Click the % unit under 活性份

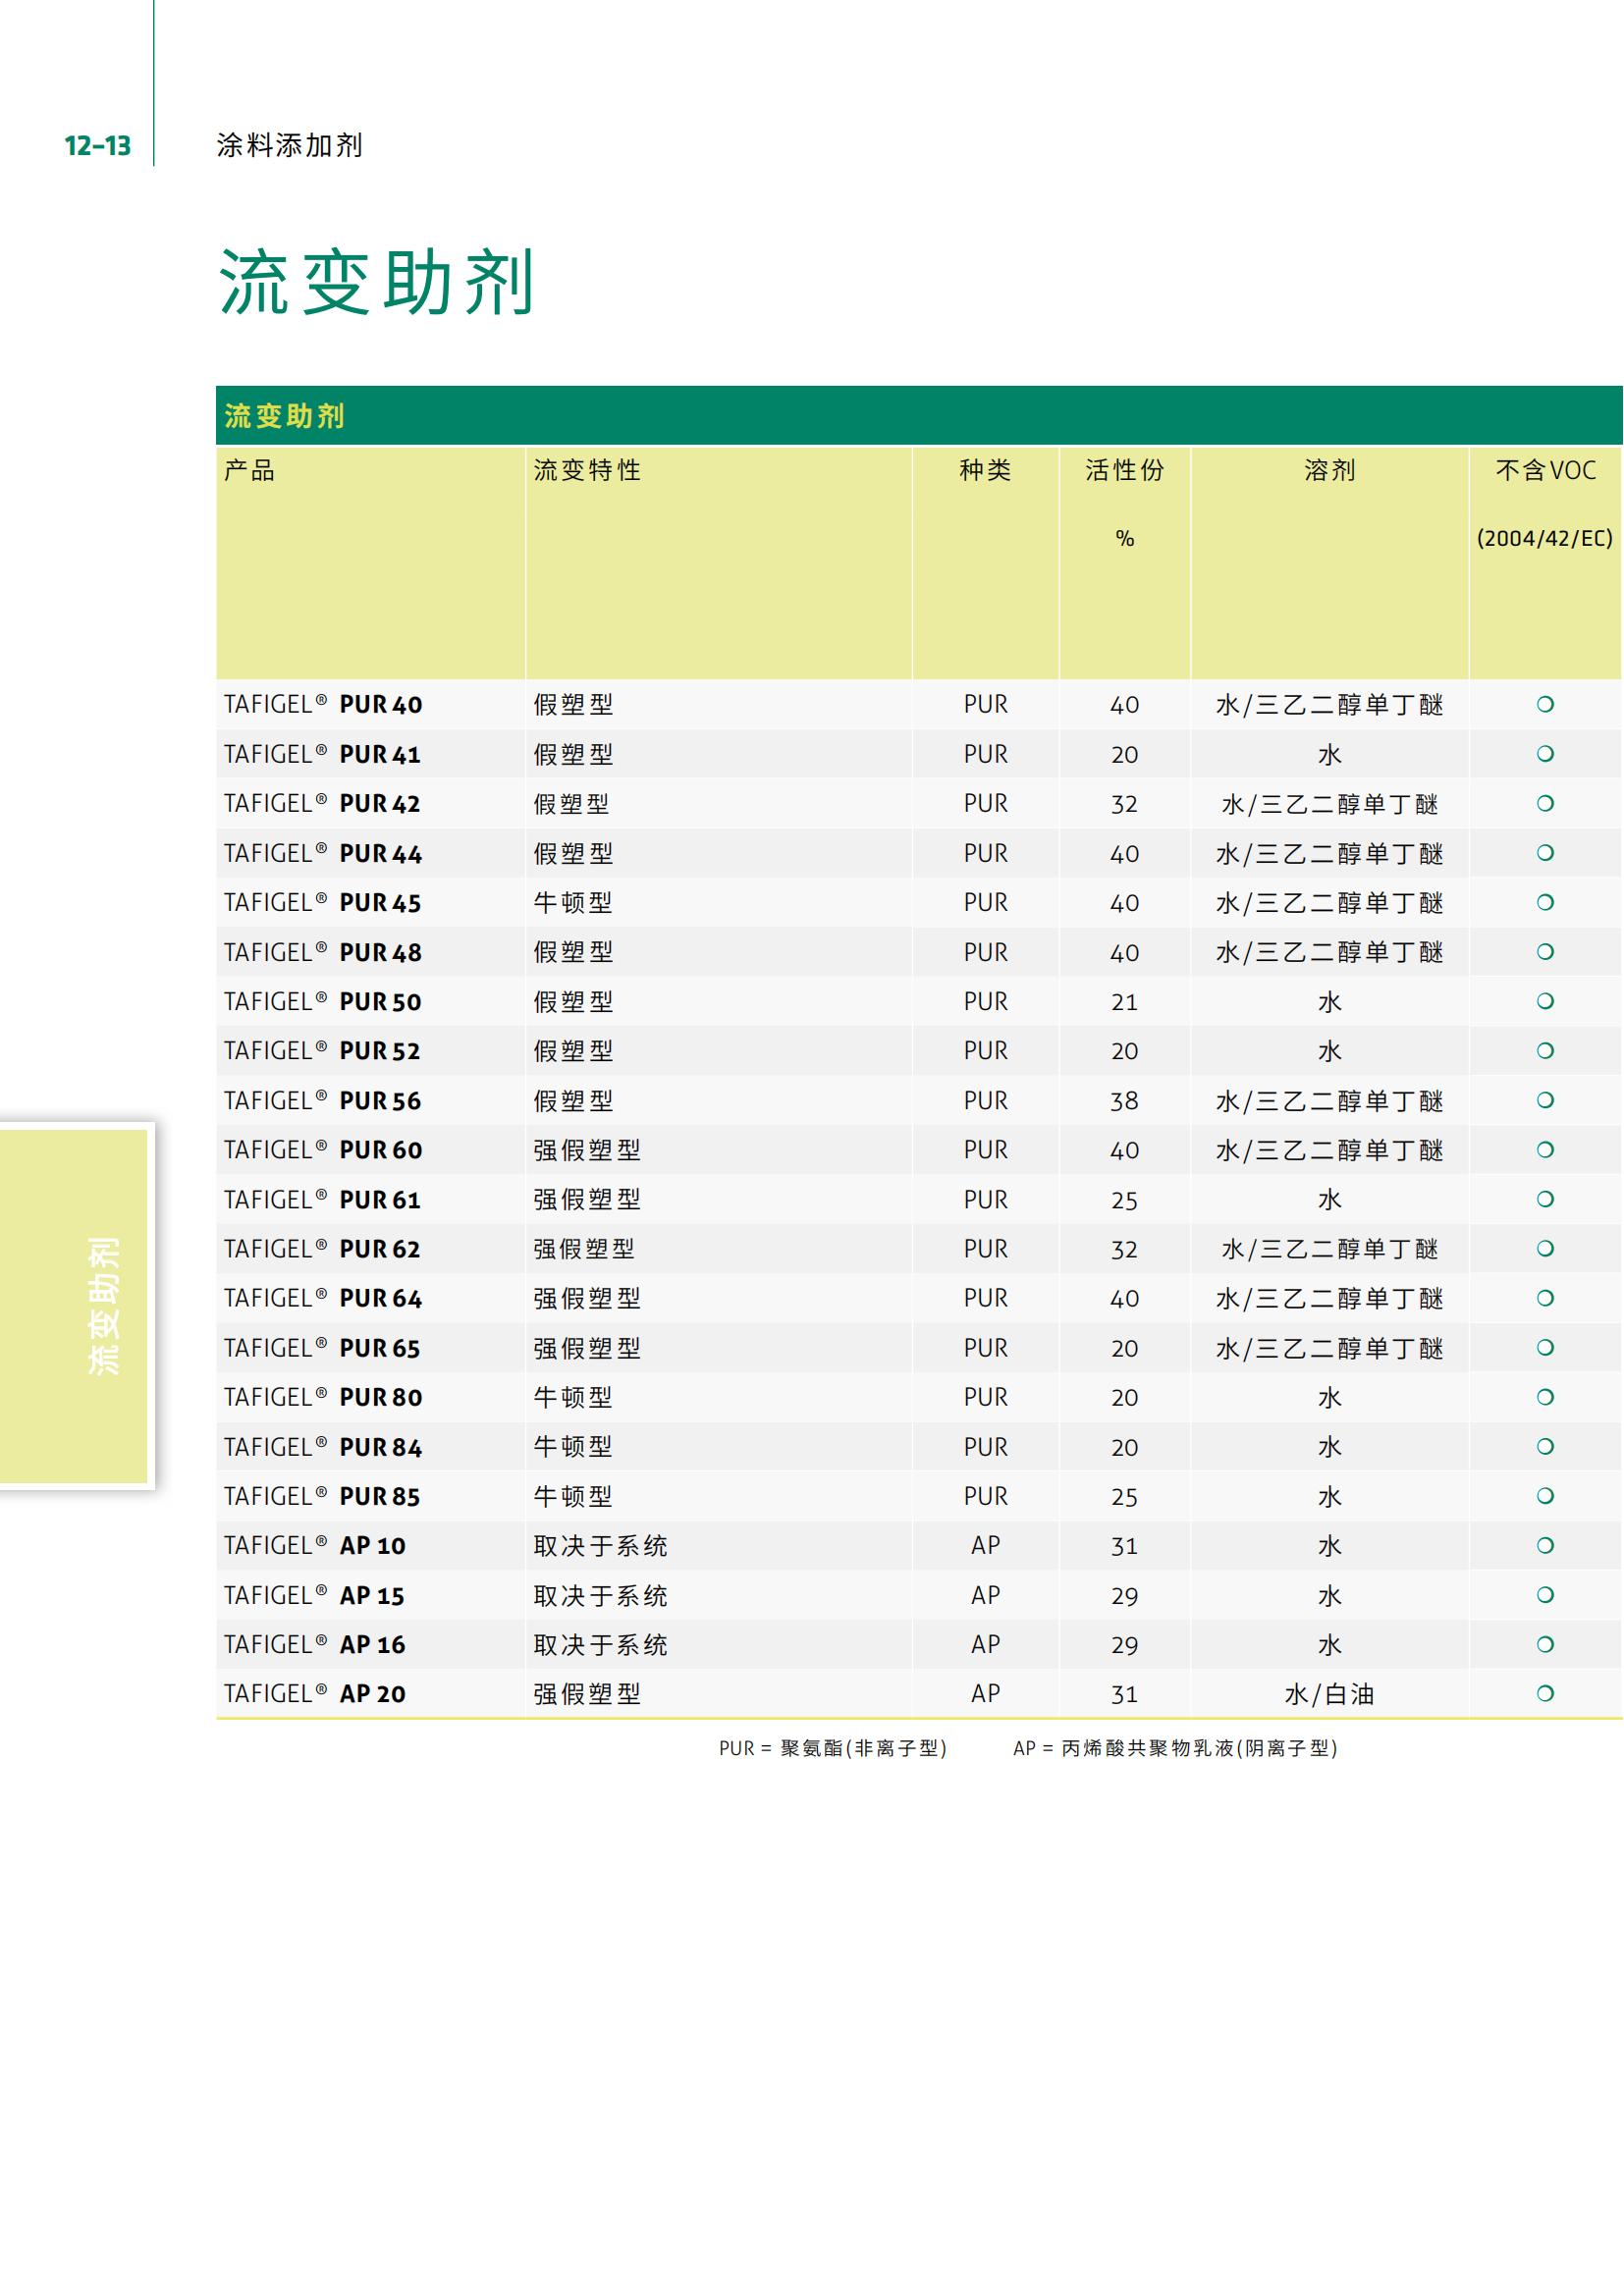1125,538
